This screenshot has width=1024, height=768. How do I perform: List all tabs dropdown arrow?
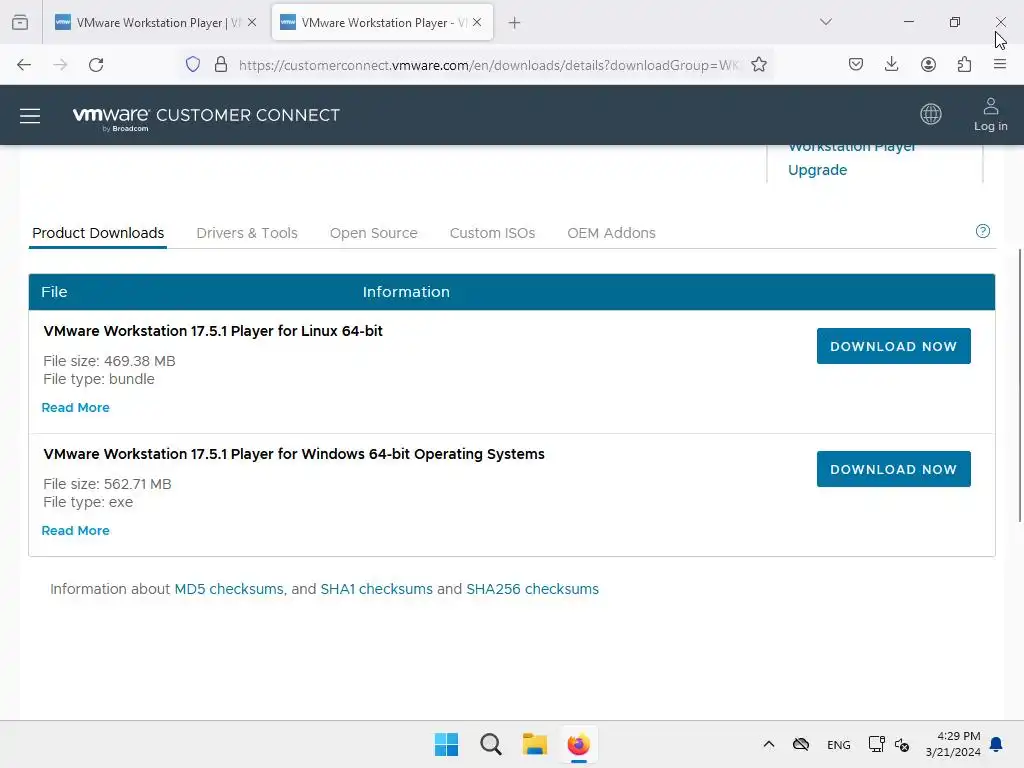[x=825, y=22]
